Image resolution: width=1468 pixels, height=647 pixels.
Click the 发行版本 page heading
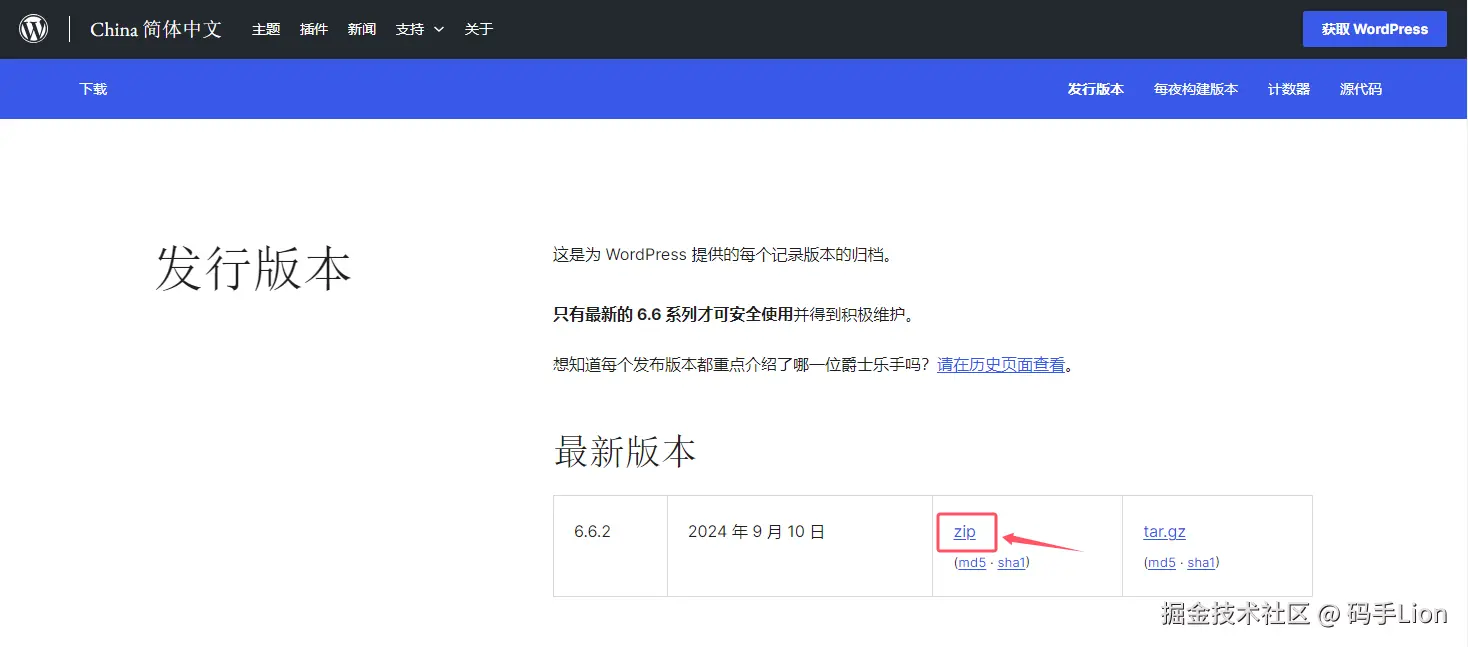[254, 269]
